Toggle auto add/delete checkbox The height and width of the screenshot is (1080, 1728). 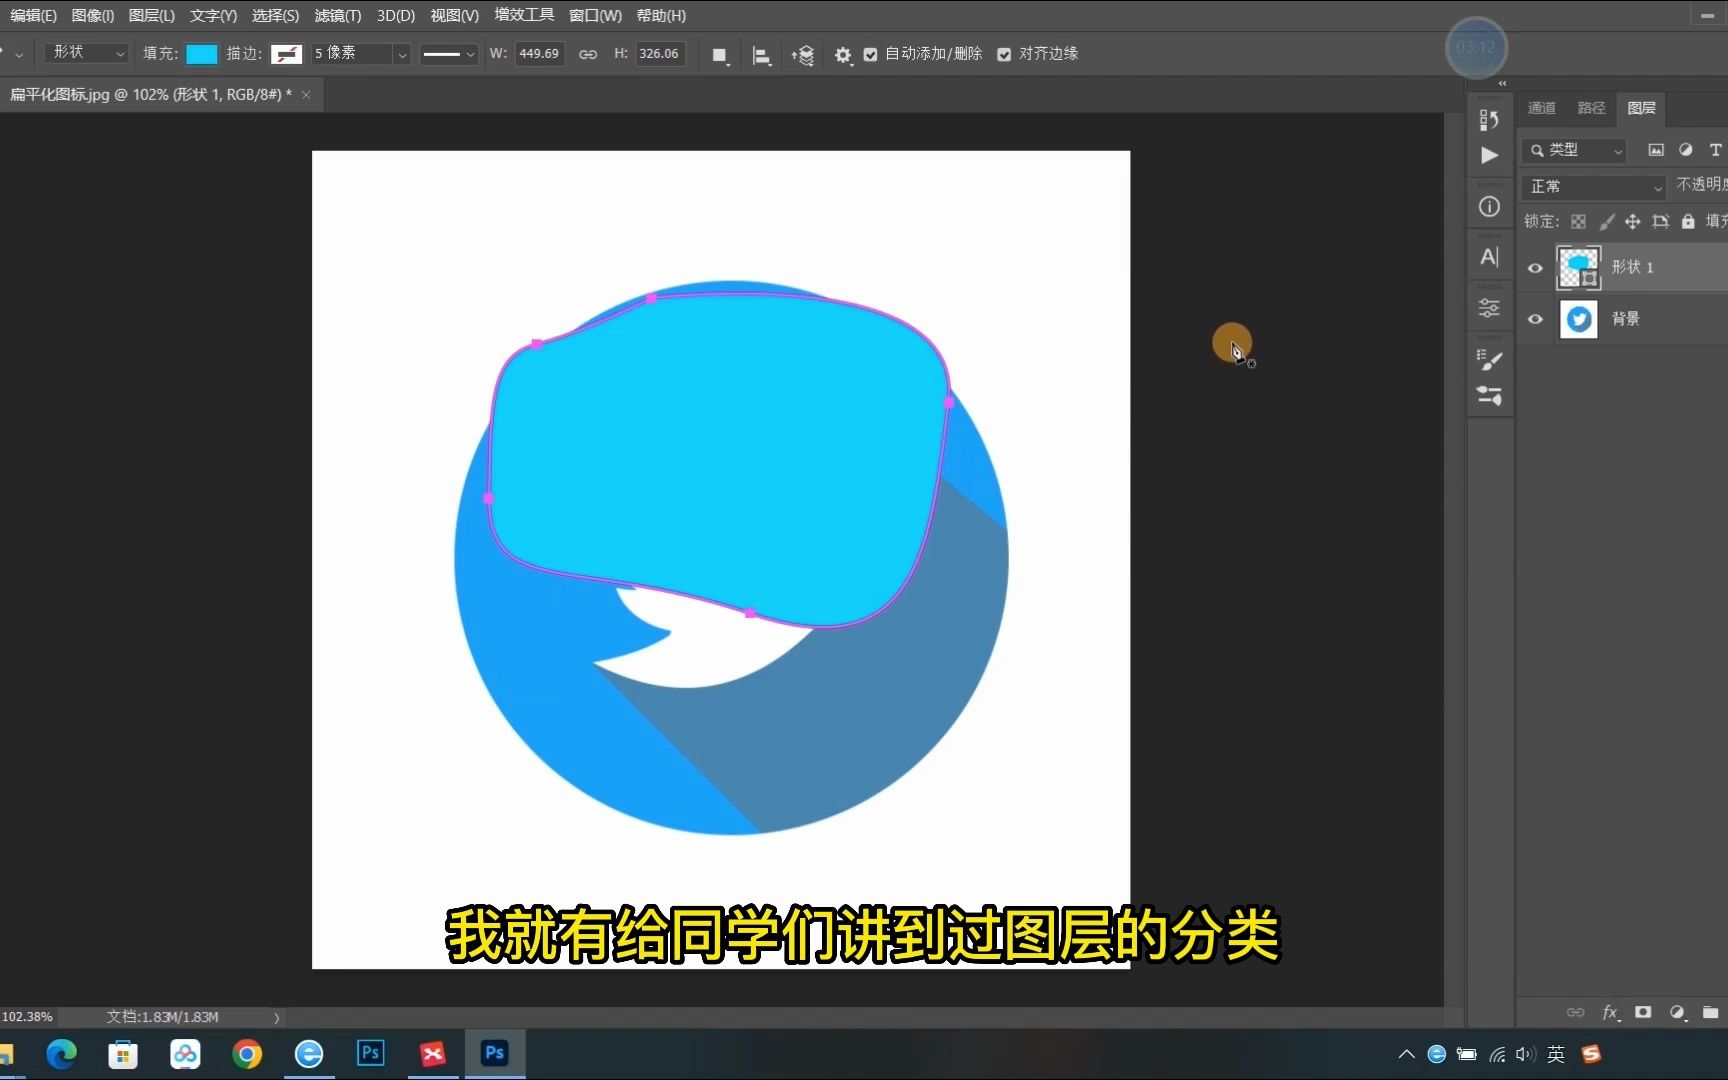click(870, 55)
